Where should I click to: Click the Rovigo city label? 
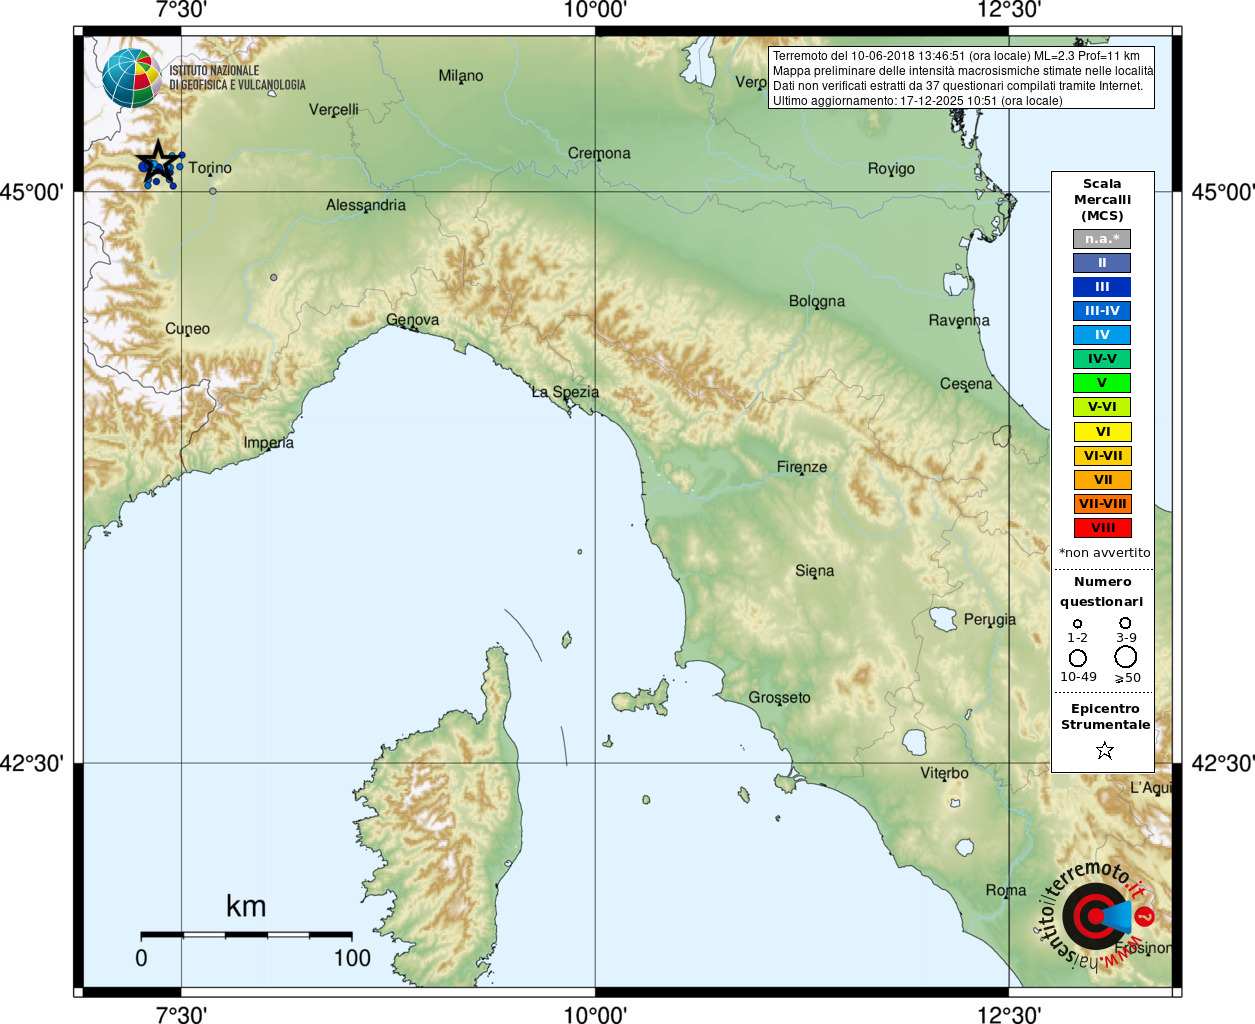891,169
